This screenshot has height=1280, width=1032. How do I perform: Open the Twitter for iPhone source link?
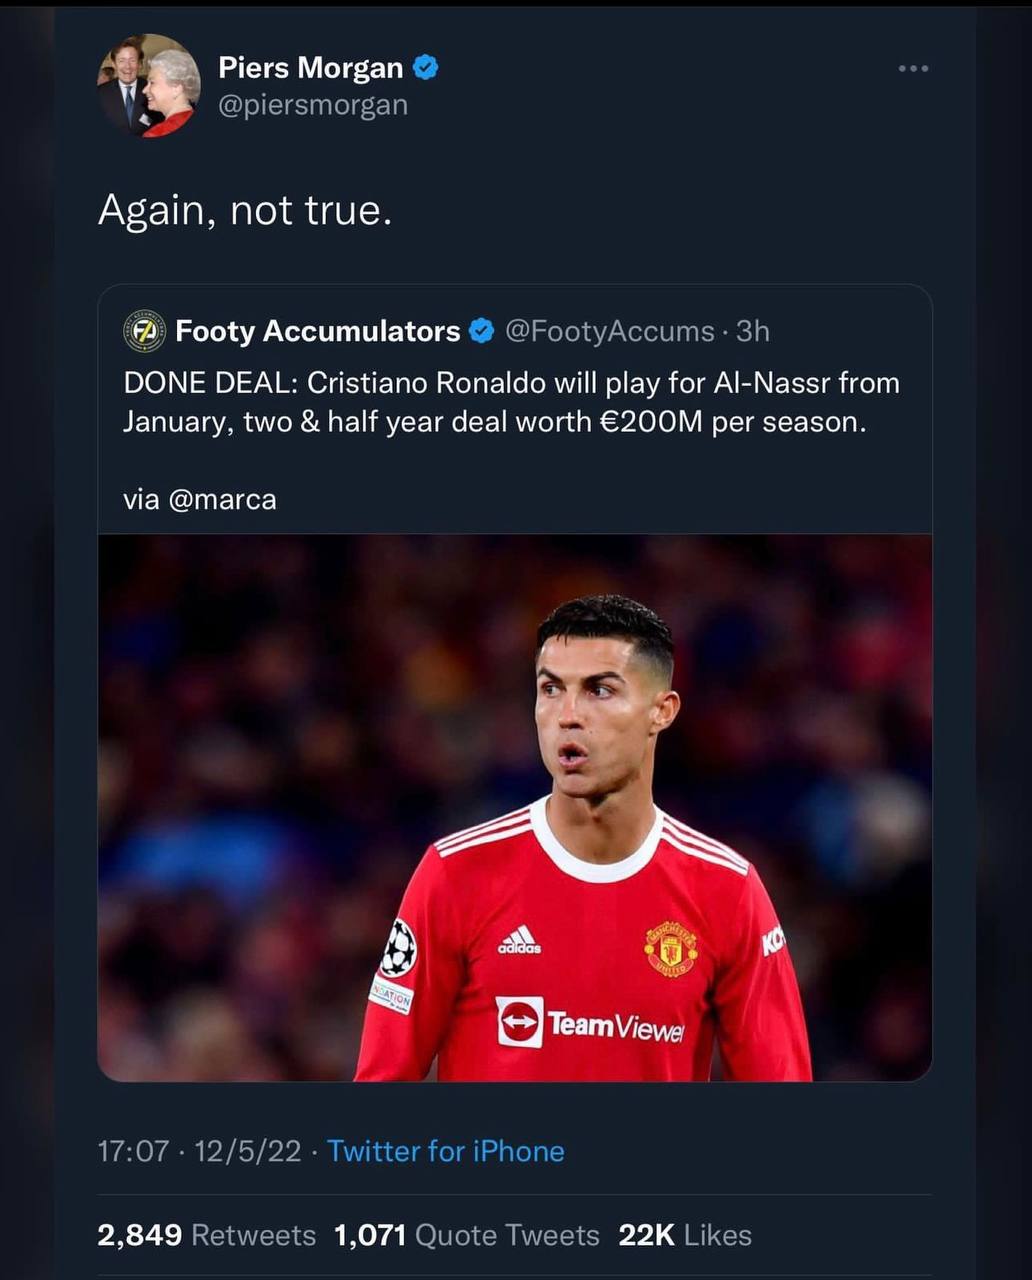[x=445, y=1151]
